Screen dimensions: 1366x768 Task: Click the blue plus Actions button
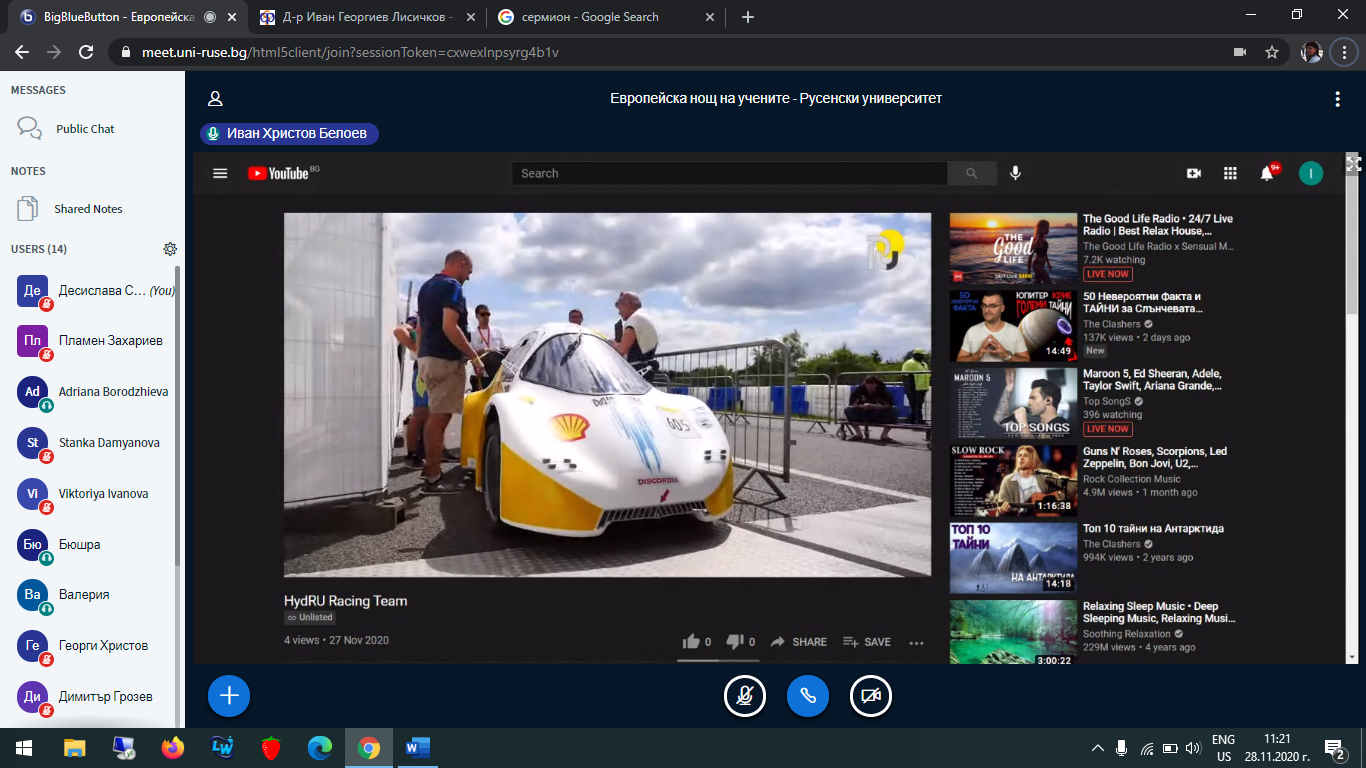coord(229,696)
